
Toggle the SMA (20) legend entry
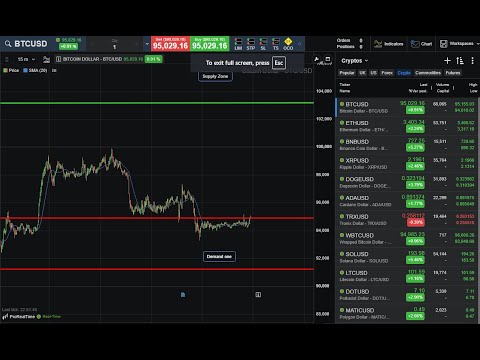tap(35, 70)
